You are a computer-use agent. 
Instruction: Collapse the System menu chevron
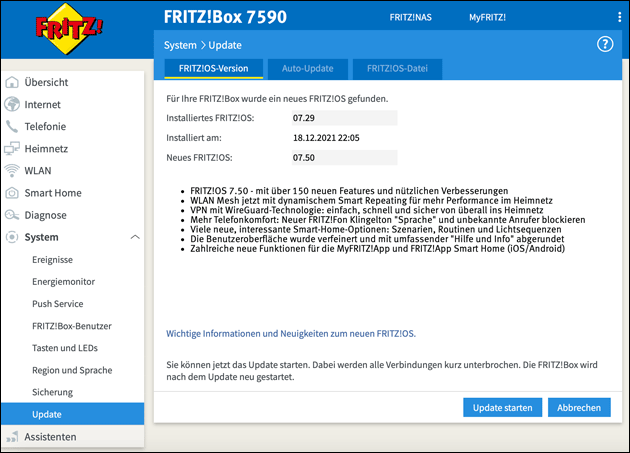coord(135,237)
